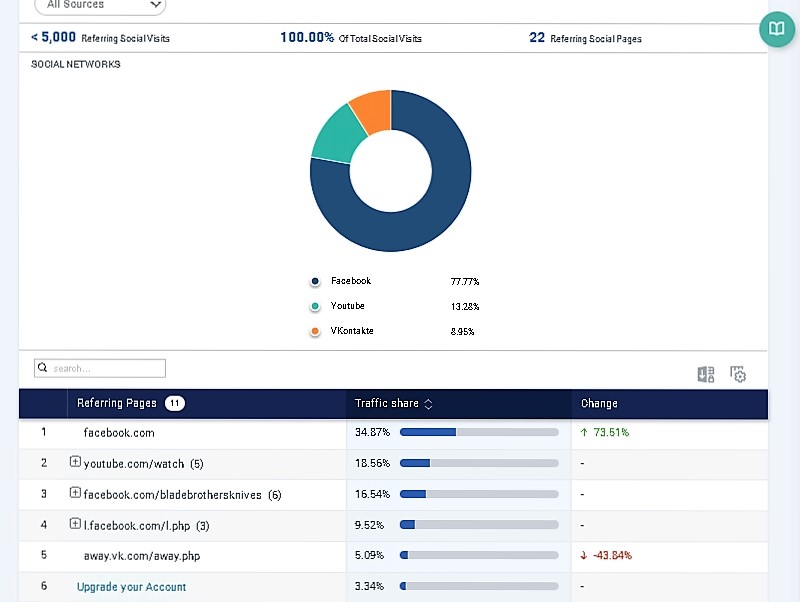Open facebook.com/bladebrothersknives page link
The image size is (800, 602).
coord(172,495)
